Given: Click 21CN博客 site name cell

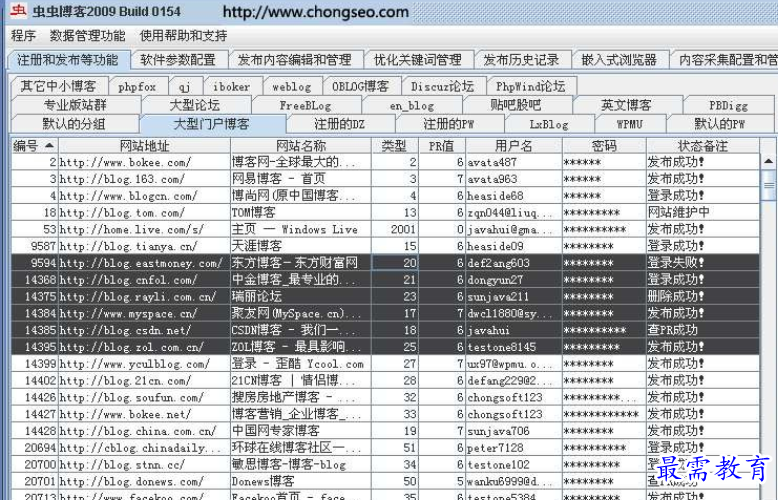Looking at the screenshot, I should tap(301, 381).
